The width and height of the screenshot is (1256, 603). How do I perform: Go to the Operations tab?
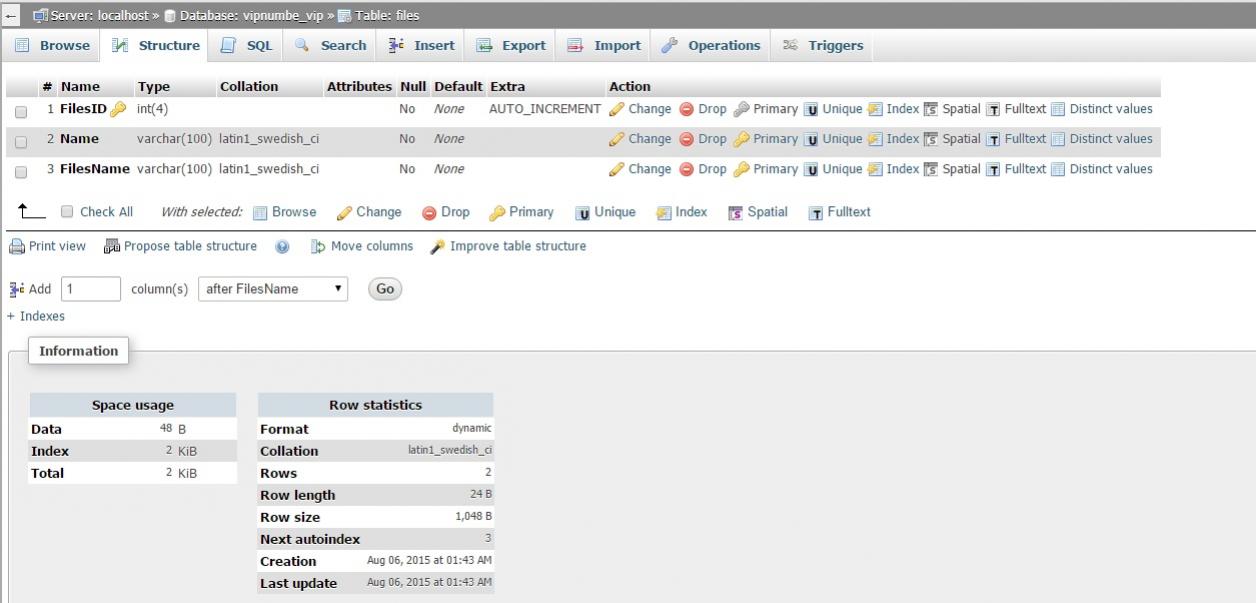click(x=711, y=45)
